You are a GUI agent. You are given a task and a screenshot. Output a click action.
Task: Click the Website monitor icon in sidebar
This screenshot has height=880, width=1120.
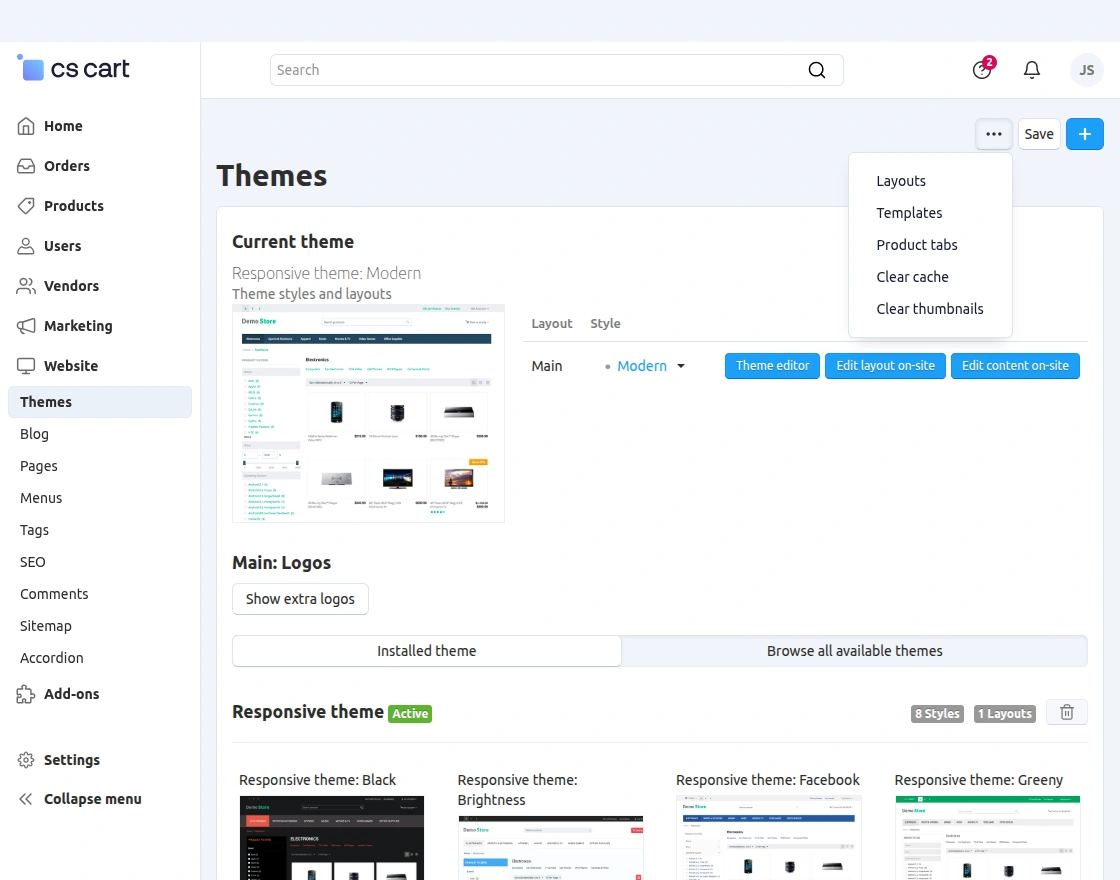click(x=26, y=366)
